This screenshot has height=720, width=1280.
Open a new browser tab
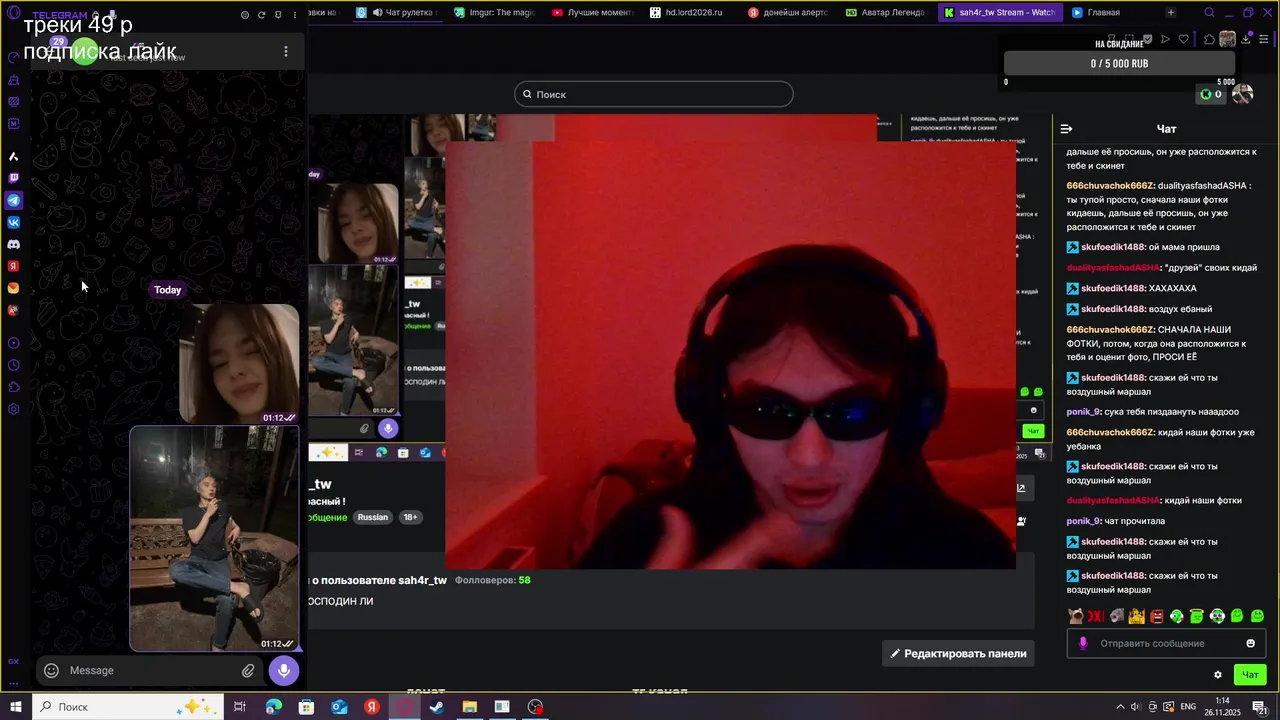point(1170,13)
